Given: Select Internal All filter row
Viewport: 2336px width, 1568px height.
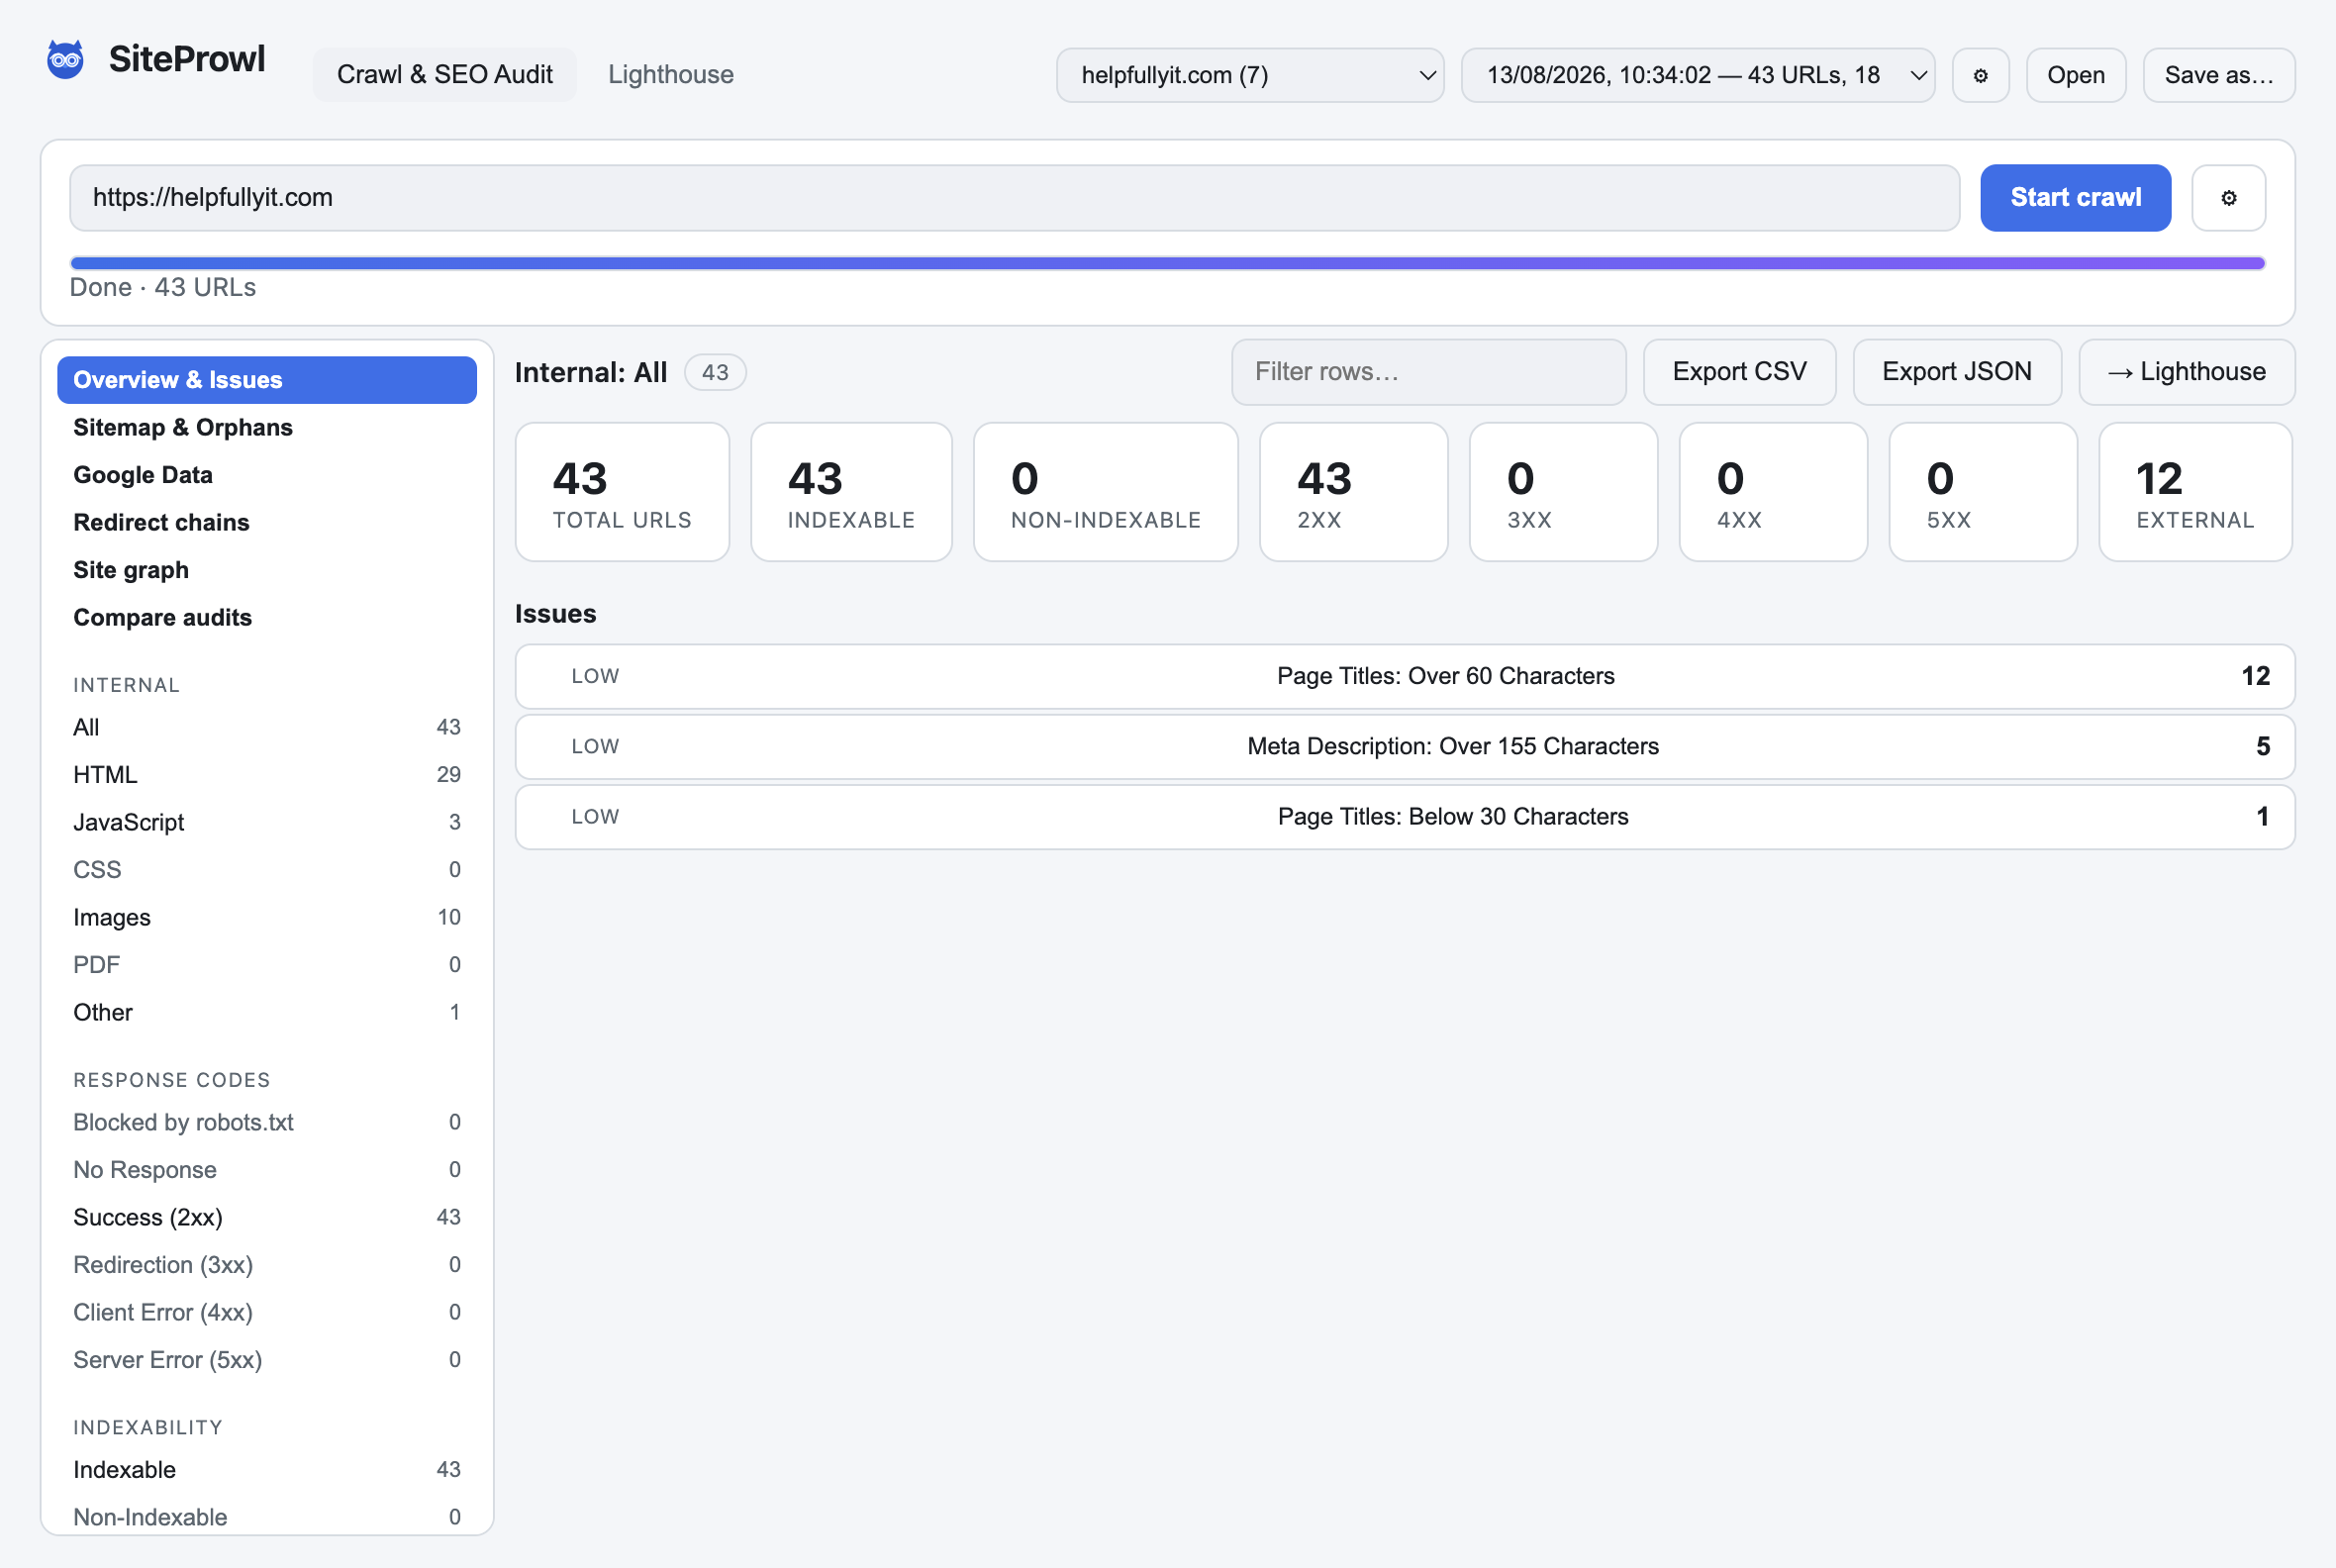Looking at the screenshot, I should coord(267,728).
